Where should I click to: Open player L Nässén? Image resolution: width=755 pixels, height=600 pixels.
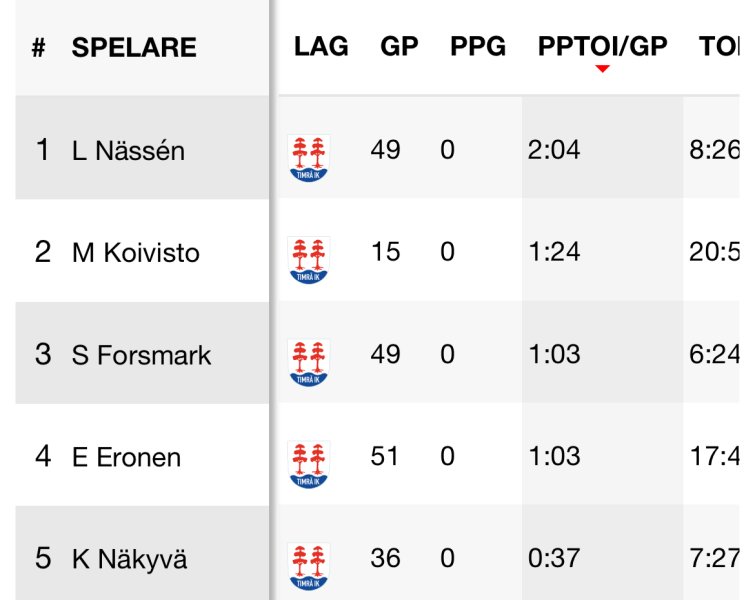tap(128, 151)
